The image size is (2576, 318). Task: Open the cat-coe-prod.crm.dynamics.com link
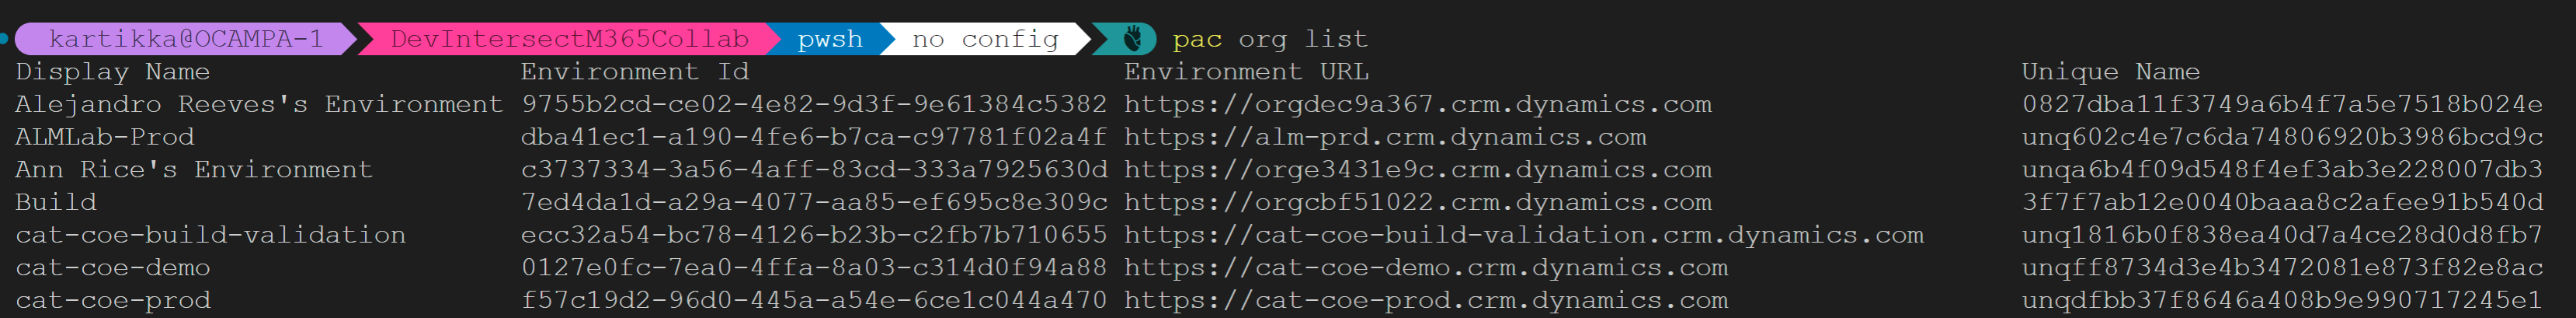click(x=1425, y=300)
